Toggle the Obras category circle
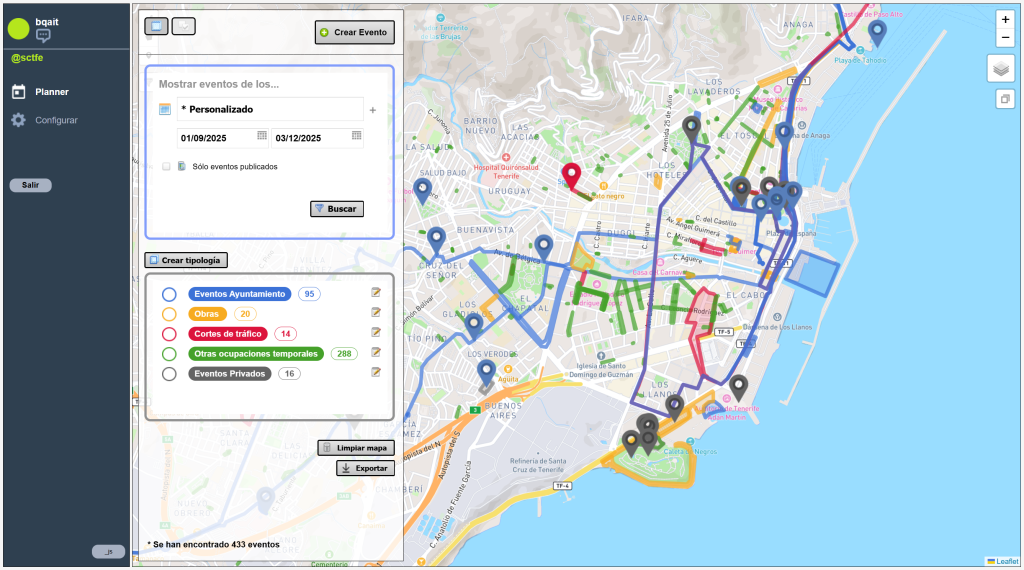The image size is (1024, 570). pos(169,314)
